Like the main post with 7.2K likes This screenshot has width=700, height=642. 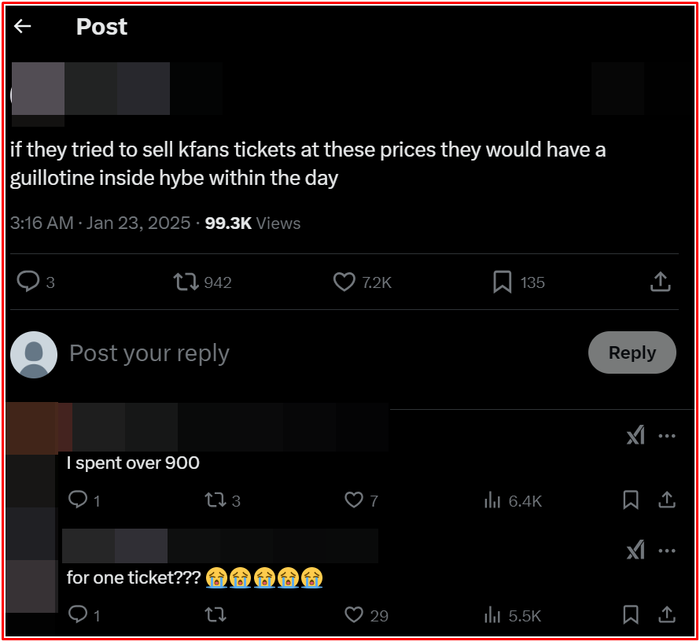coord(344,283)
